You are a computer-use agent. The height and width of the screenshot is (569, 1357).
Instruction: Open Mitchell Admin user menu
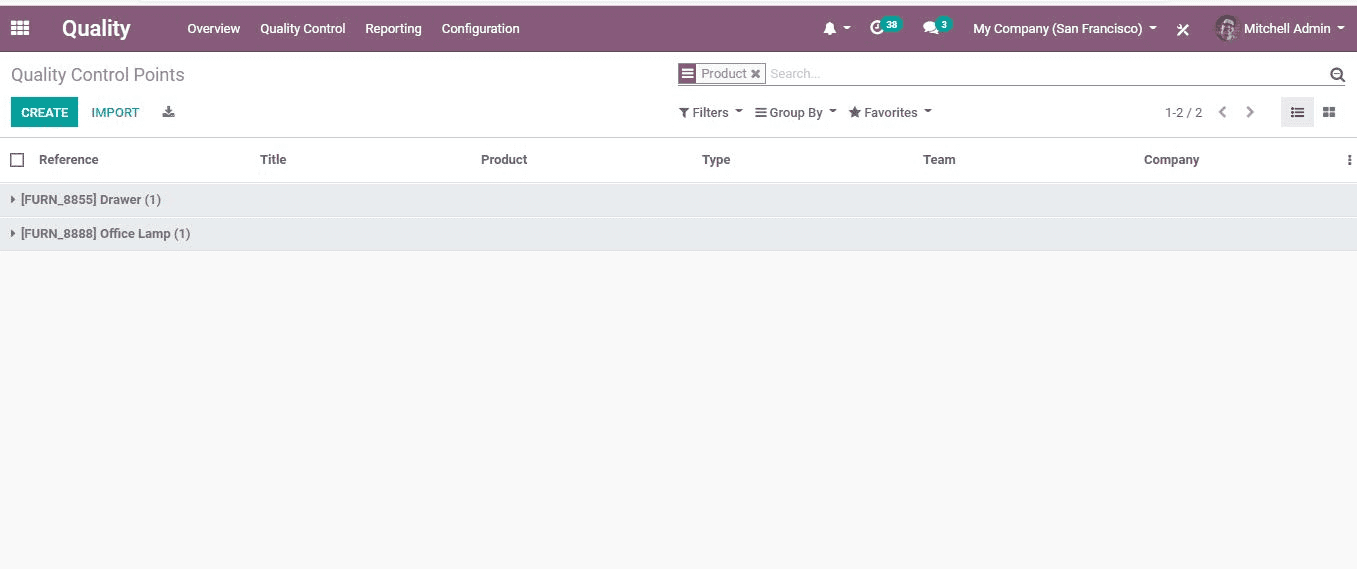(x=1280, y=29)
